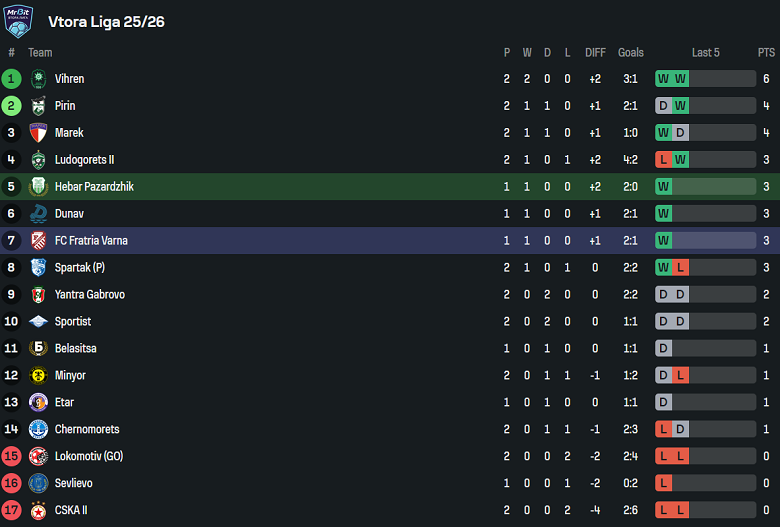
Task: Open the Hebar Pazardzhik team link
Action: [94, 187]
